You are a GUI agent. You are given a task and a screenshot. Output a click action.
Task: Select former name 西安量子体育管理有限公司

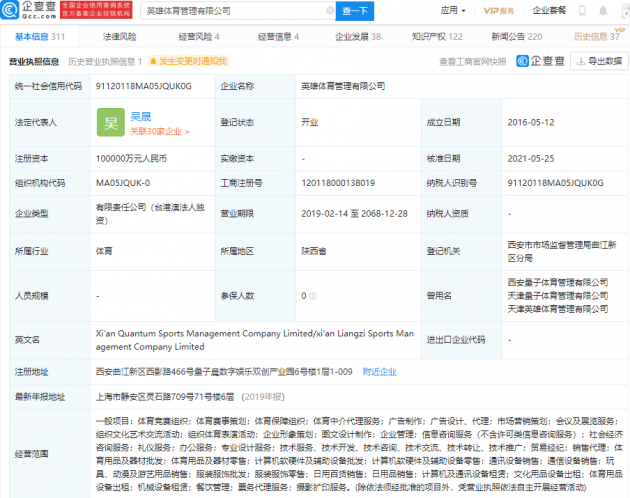[558, 283]
